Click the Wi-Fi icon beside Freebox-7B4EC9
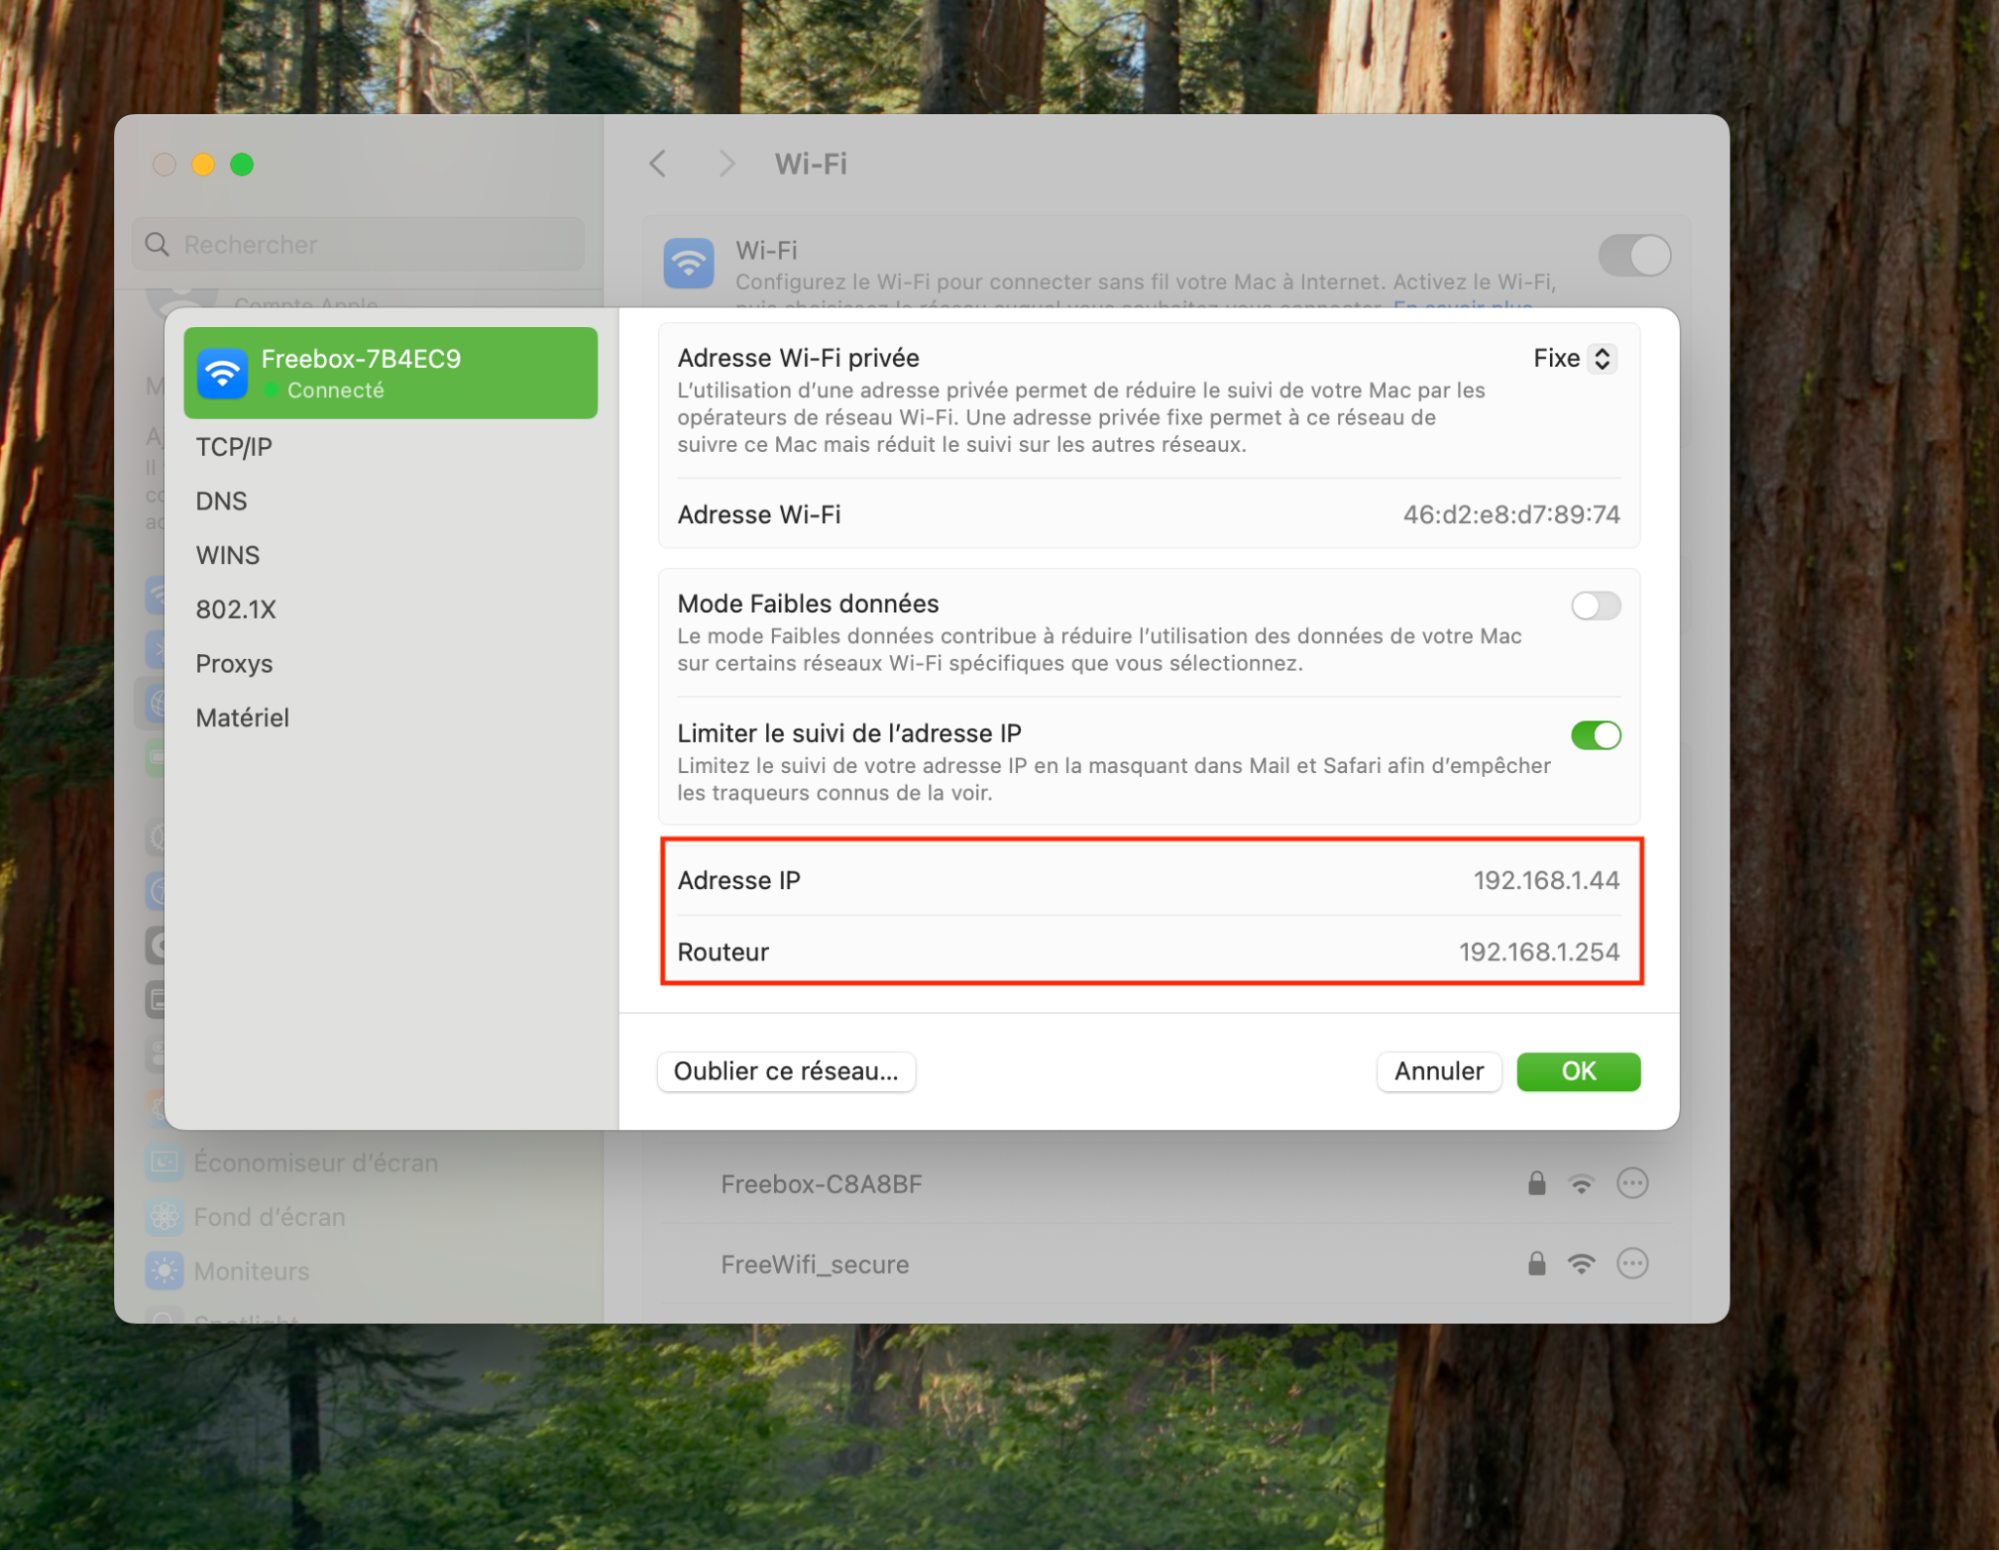1999x1551 pixels. 222,373
